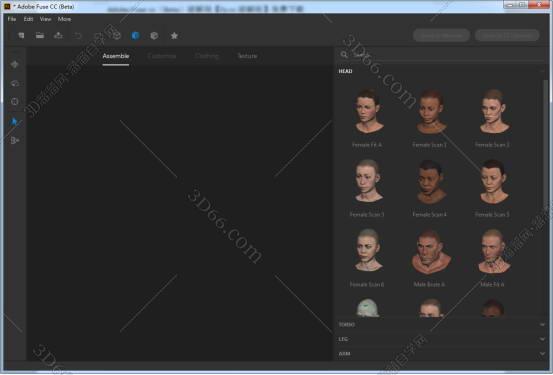Click the Send to Mixamo button
The image size is (553, 375).
pyautogui.click(x=441, y=35)
